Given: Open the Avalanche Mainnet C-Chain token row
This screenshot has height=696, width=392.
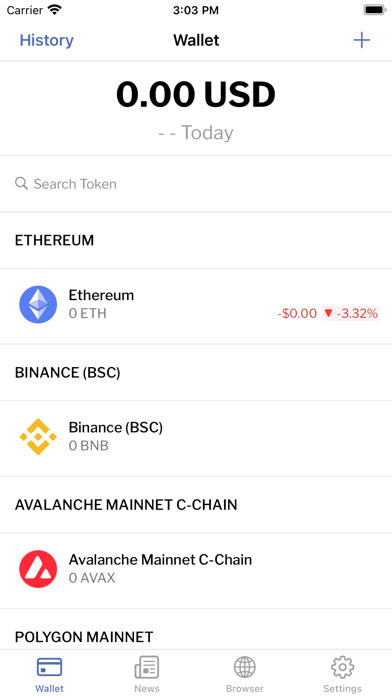Looking at the screenshot, I should point(196,570).
